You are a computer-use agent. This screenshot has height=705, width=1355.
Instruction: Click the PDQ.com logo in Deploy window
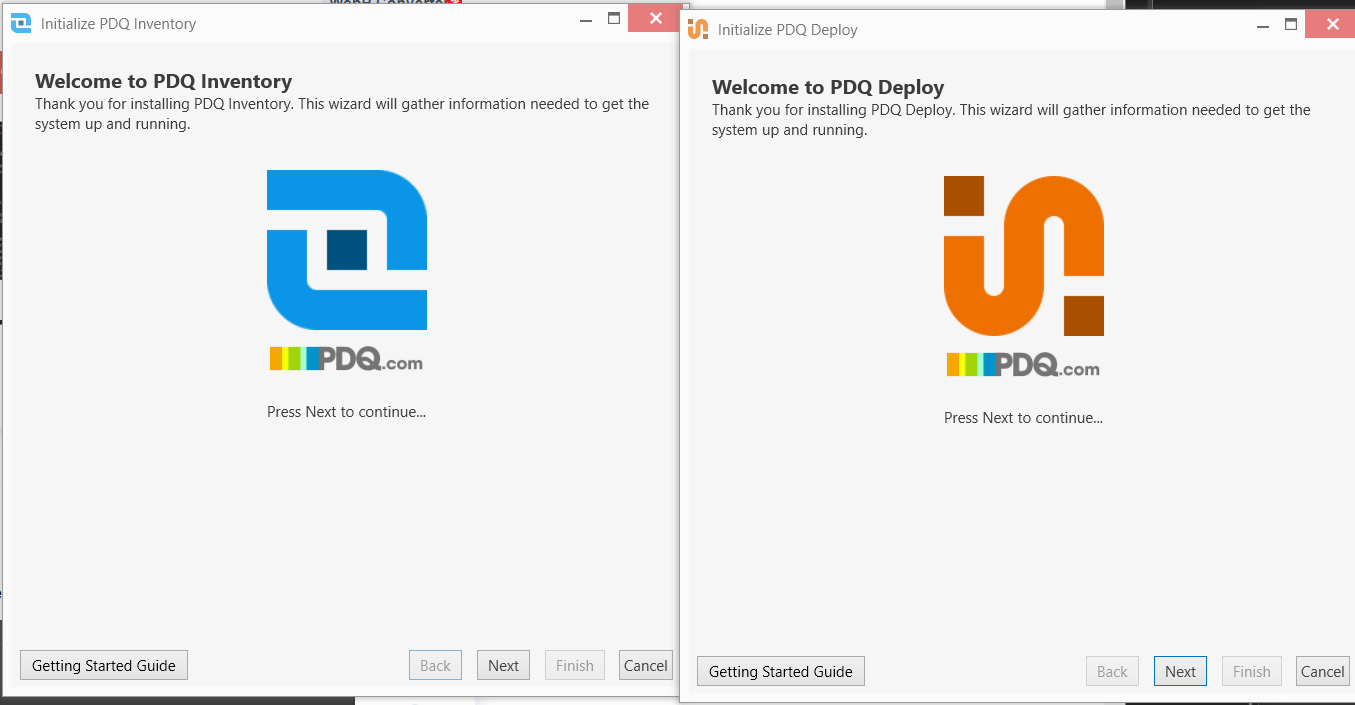pyautogui.click(x=1023, y=364)
